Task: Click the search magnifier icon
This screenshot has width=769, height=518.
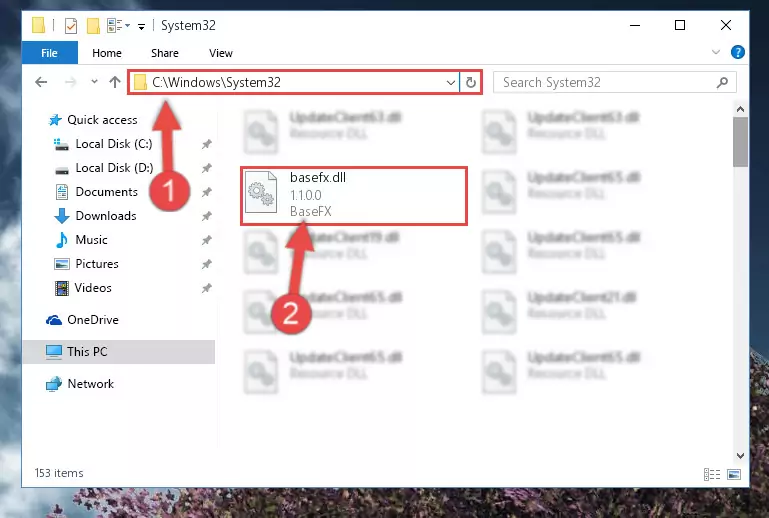Action: (x=722, y=82)
